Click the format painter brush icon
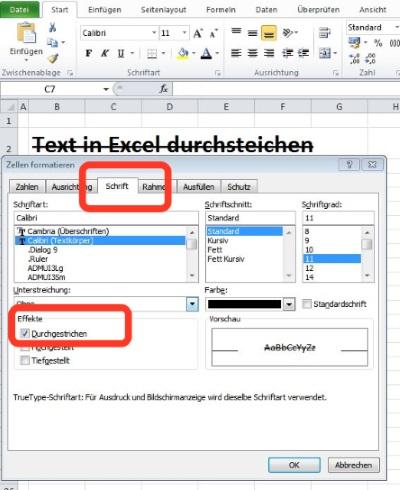The width and height of the screenshot is (400, 490). (x=53, y=59)
